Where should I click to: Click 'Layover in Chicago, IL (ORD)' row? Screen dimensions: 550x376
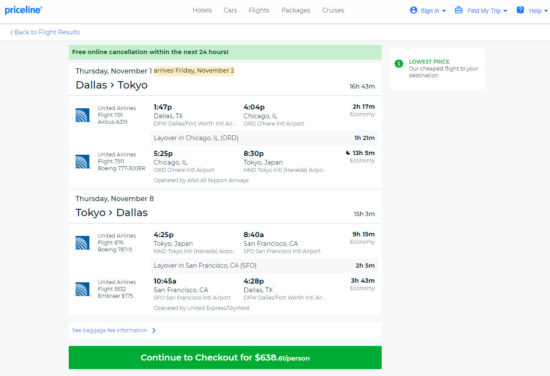coord(264,138)
